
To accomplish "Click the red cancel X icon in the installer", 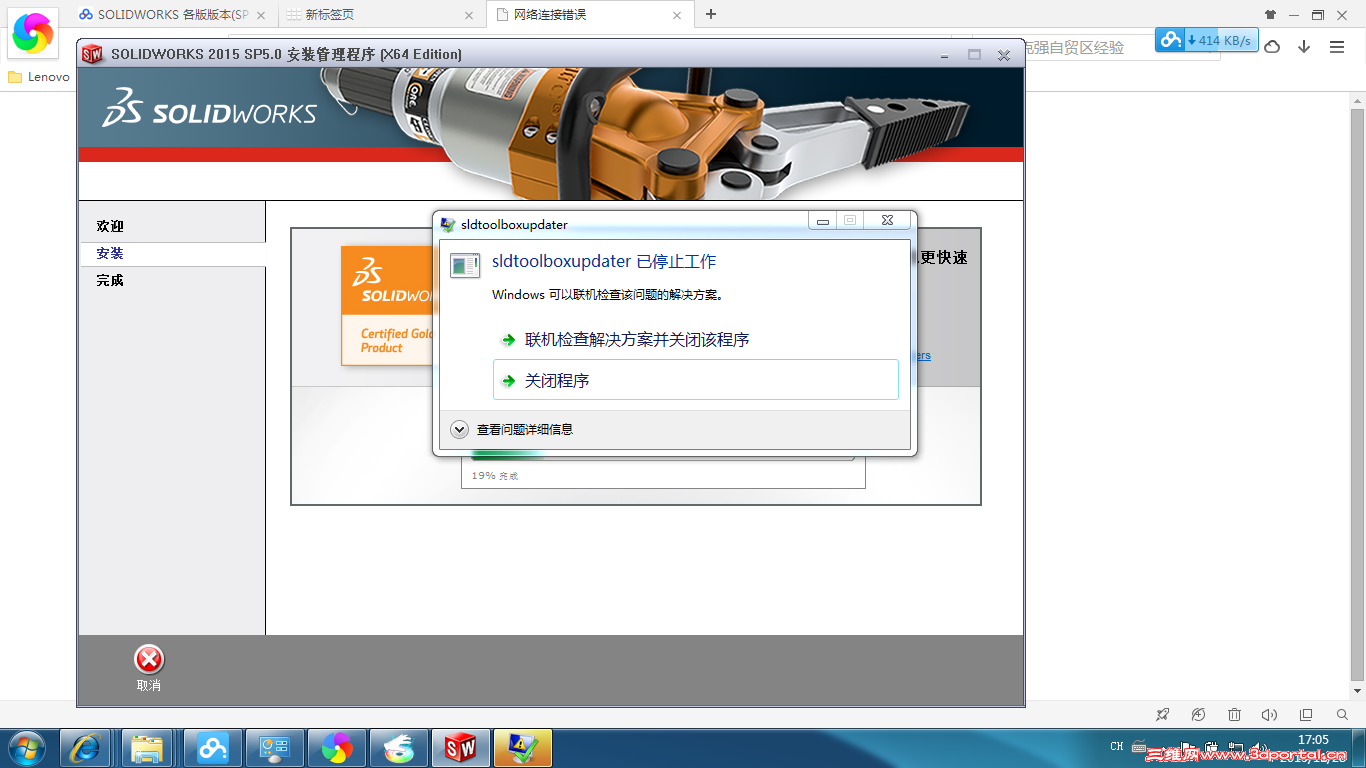I will pos(149,659).
